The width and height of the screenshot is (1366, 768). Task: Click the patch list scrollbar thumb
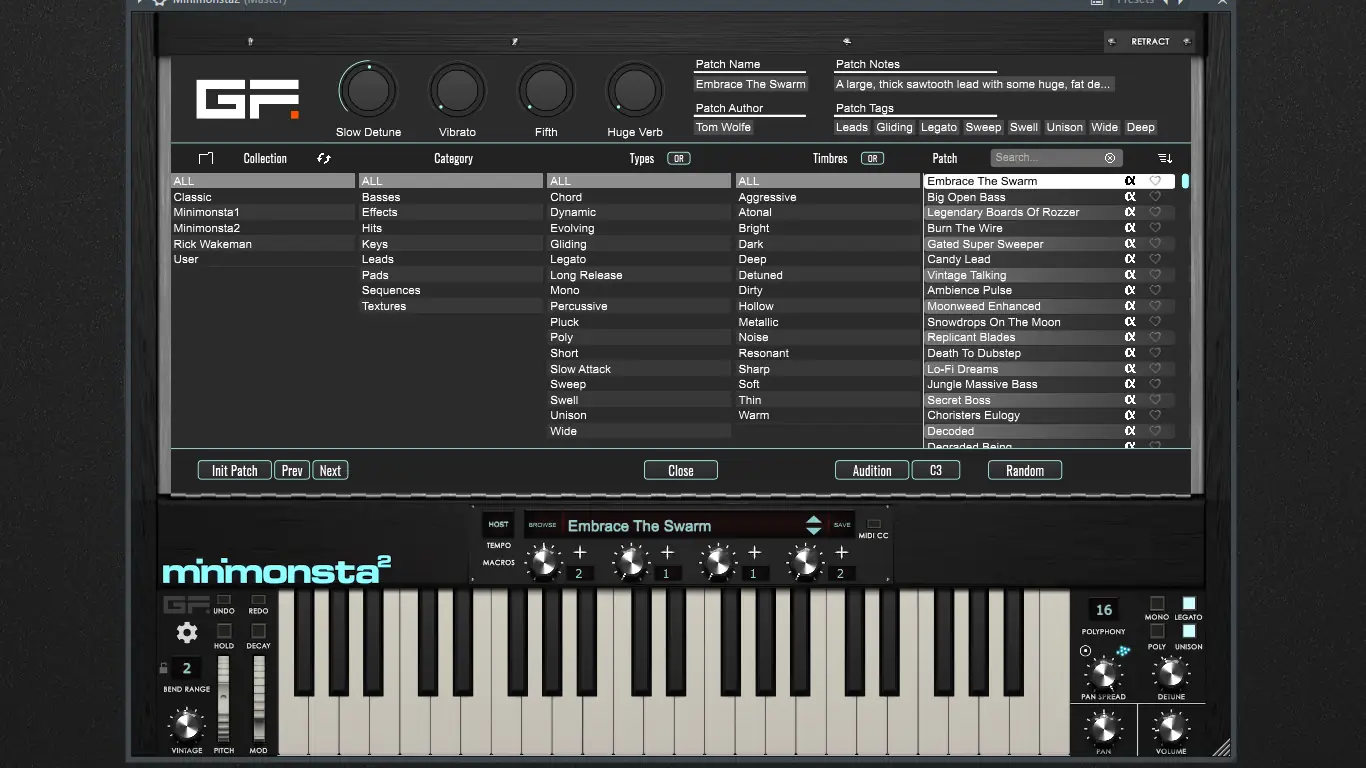tap(1185, 181)
